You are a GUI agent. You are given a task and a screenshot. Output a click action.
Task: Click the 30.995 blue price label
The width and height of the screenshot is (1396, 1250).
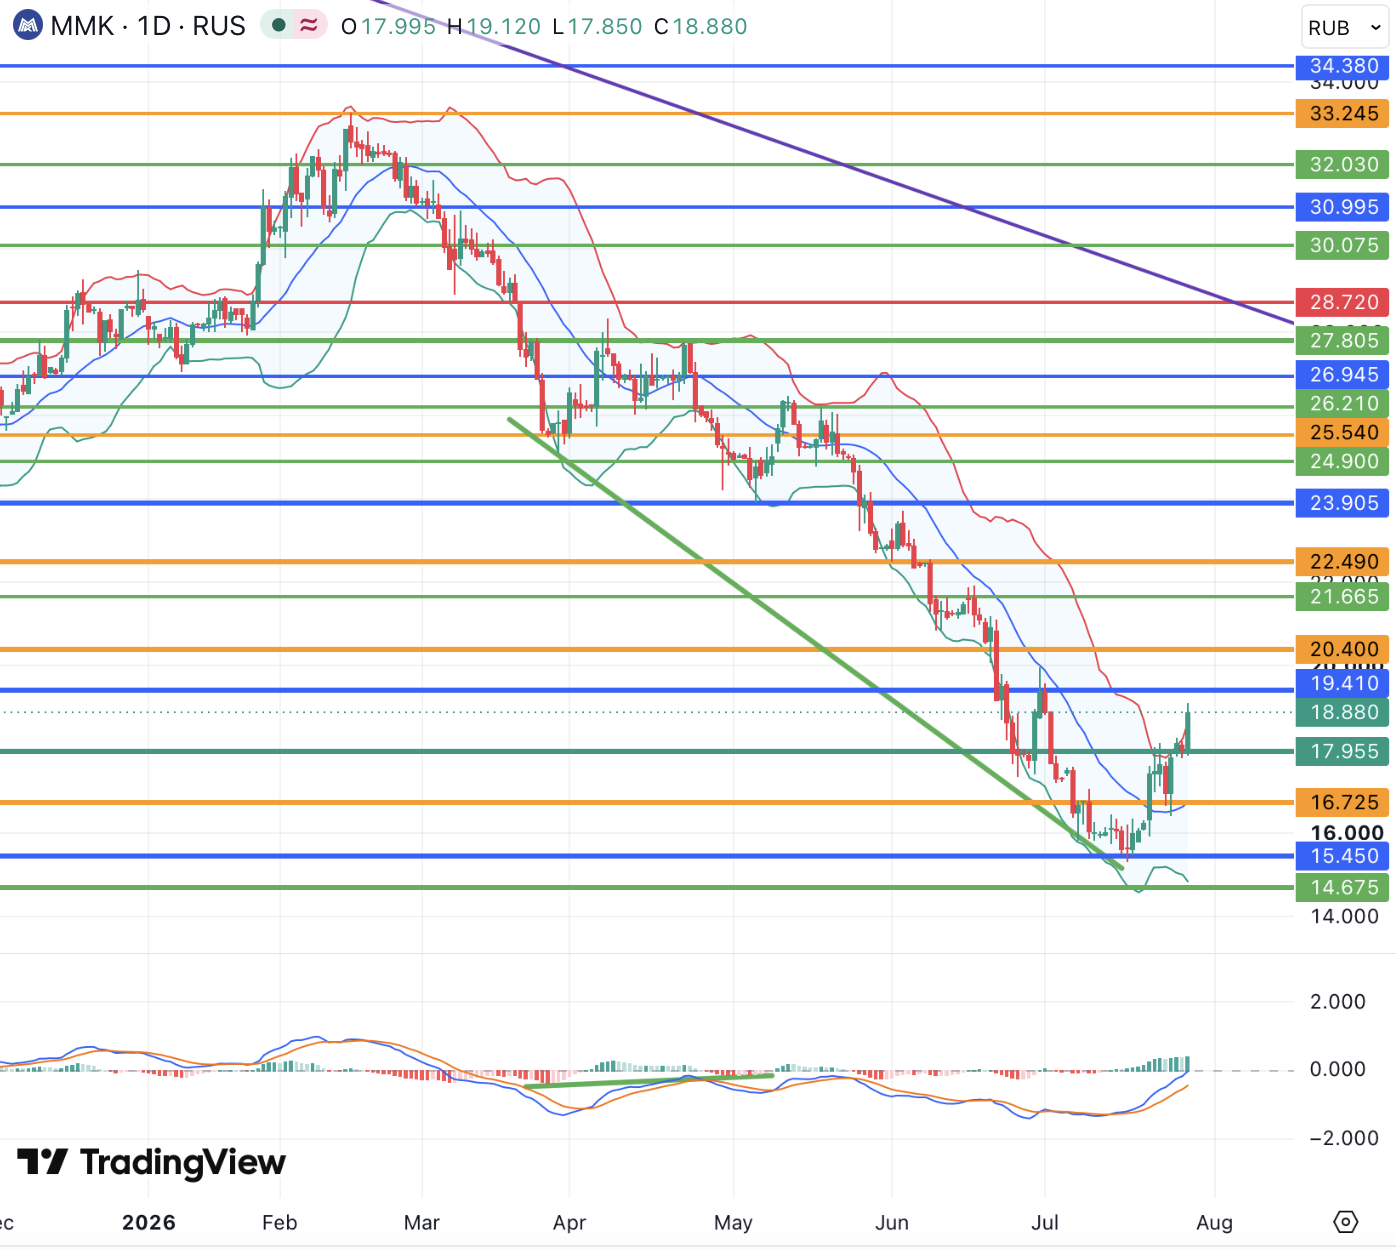coord(1343,207)
